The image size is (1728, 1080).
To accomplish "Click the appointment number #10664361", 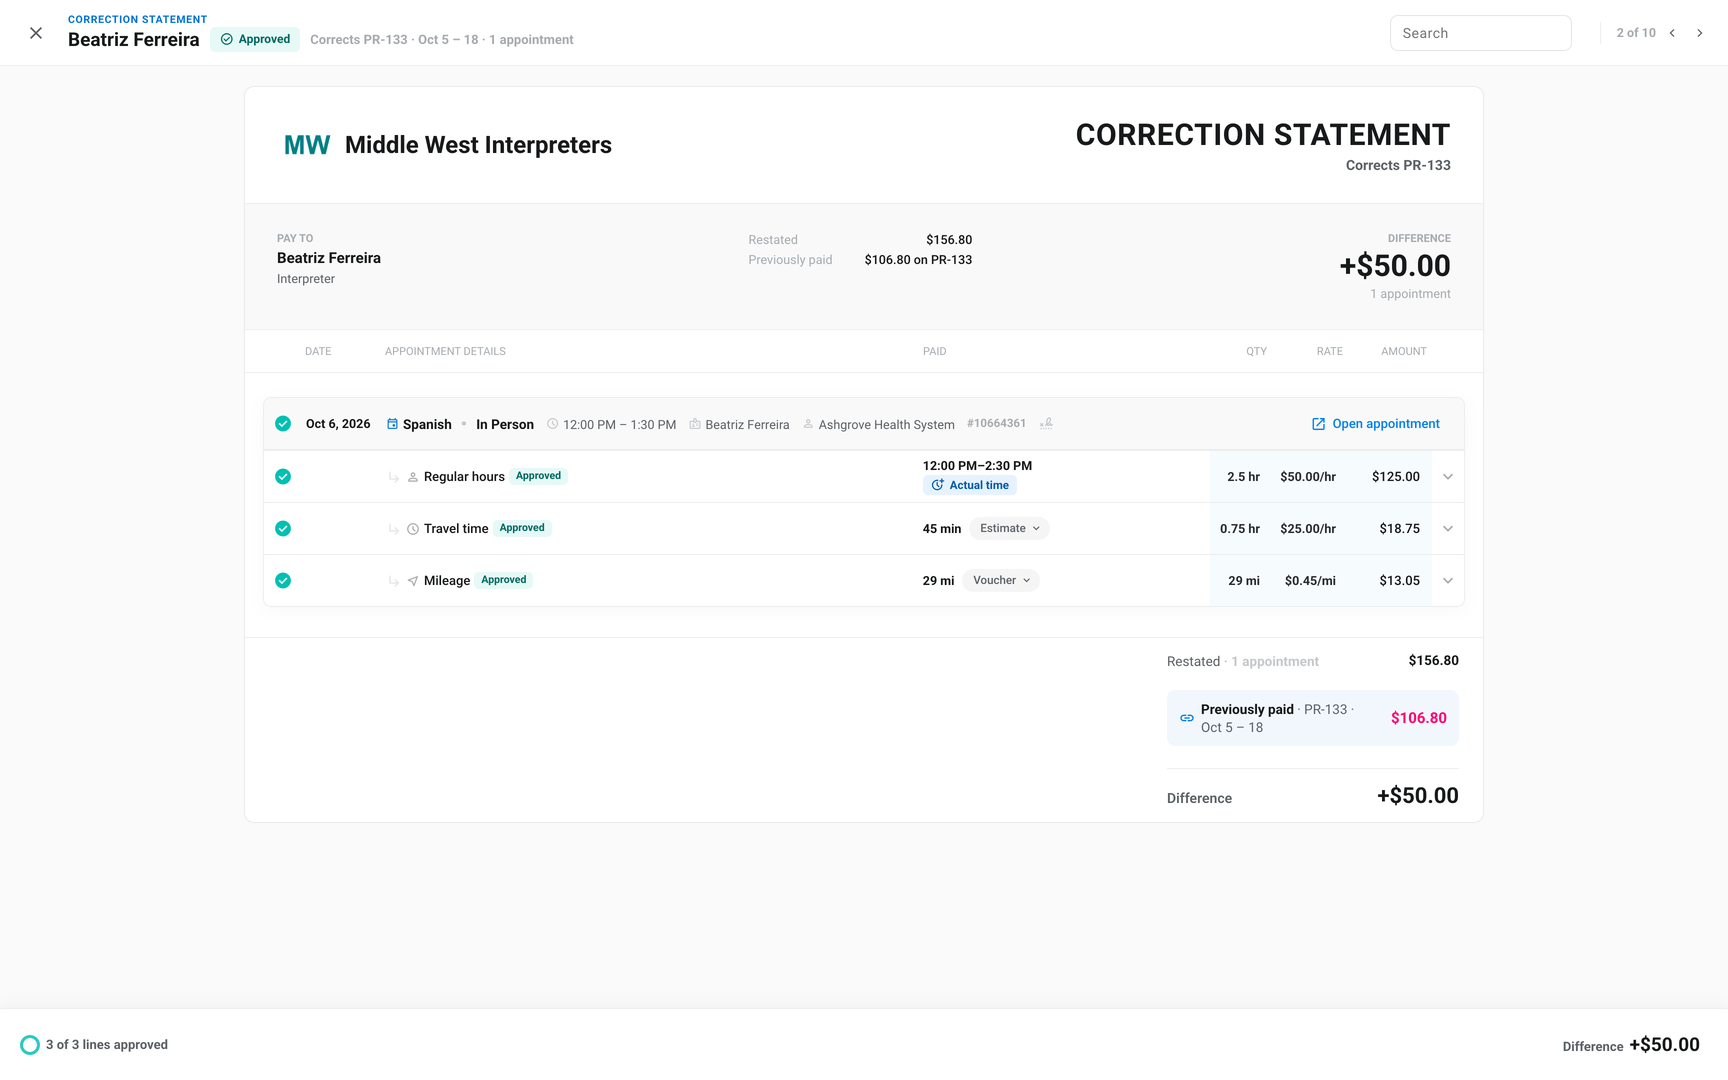I will tap(996, 424).
